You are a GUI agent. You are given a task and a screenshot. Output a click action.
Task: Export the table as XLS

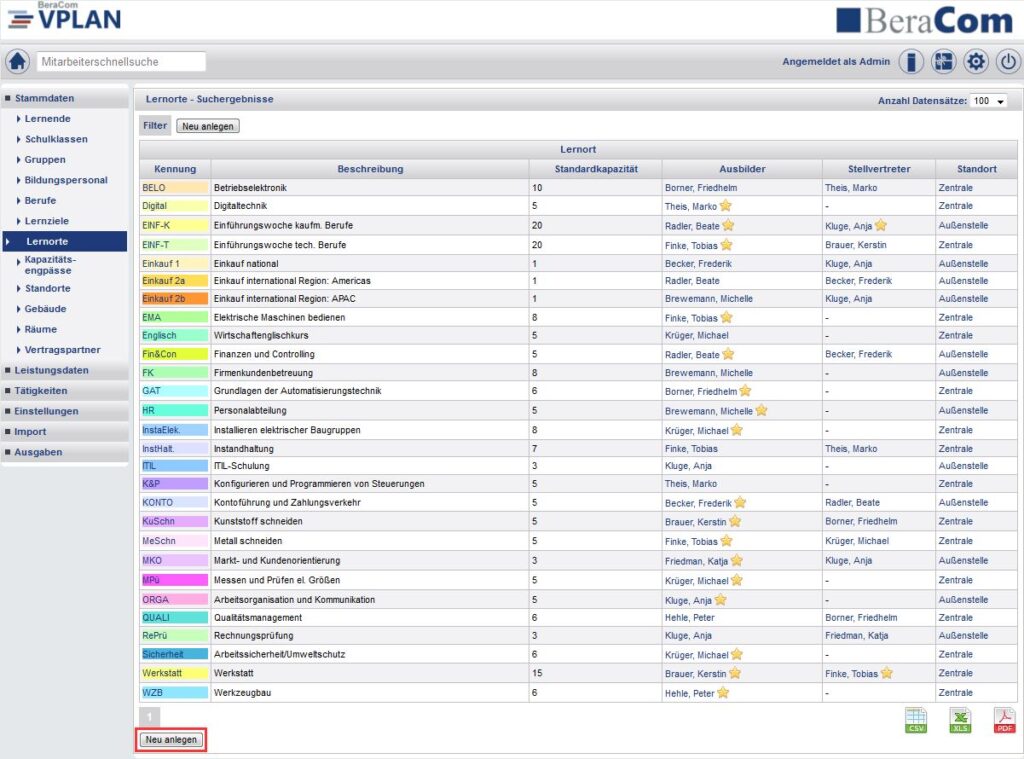click(960, 720)
